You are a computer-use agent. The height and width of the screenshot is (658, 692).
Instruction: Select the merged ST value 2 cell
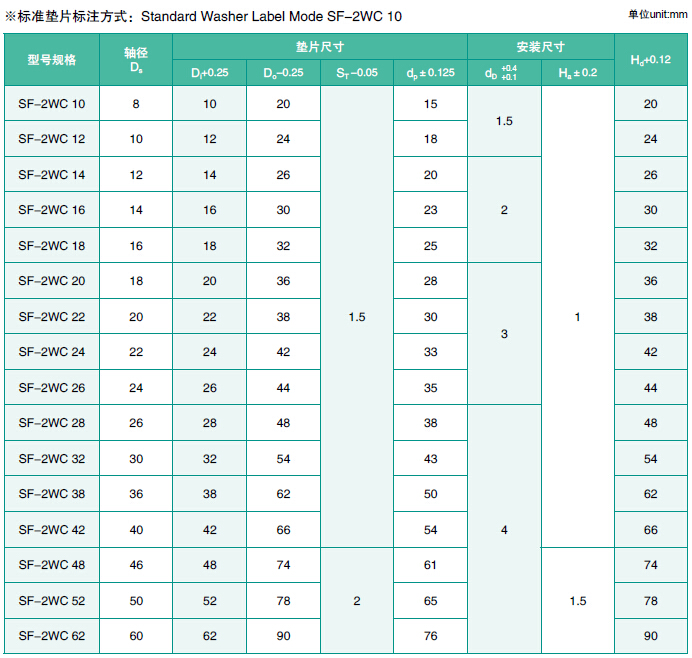pos(357,601)
